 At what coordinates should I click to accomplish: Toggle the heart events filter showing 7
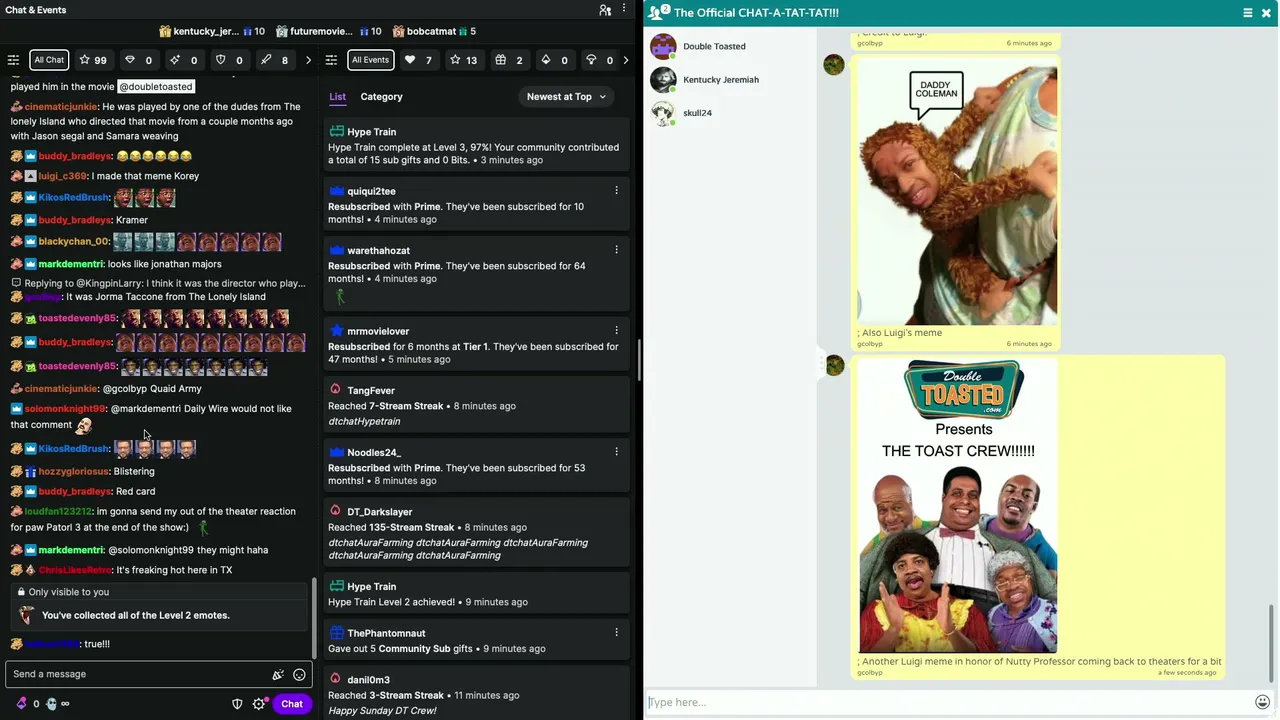pos(418,60)
